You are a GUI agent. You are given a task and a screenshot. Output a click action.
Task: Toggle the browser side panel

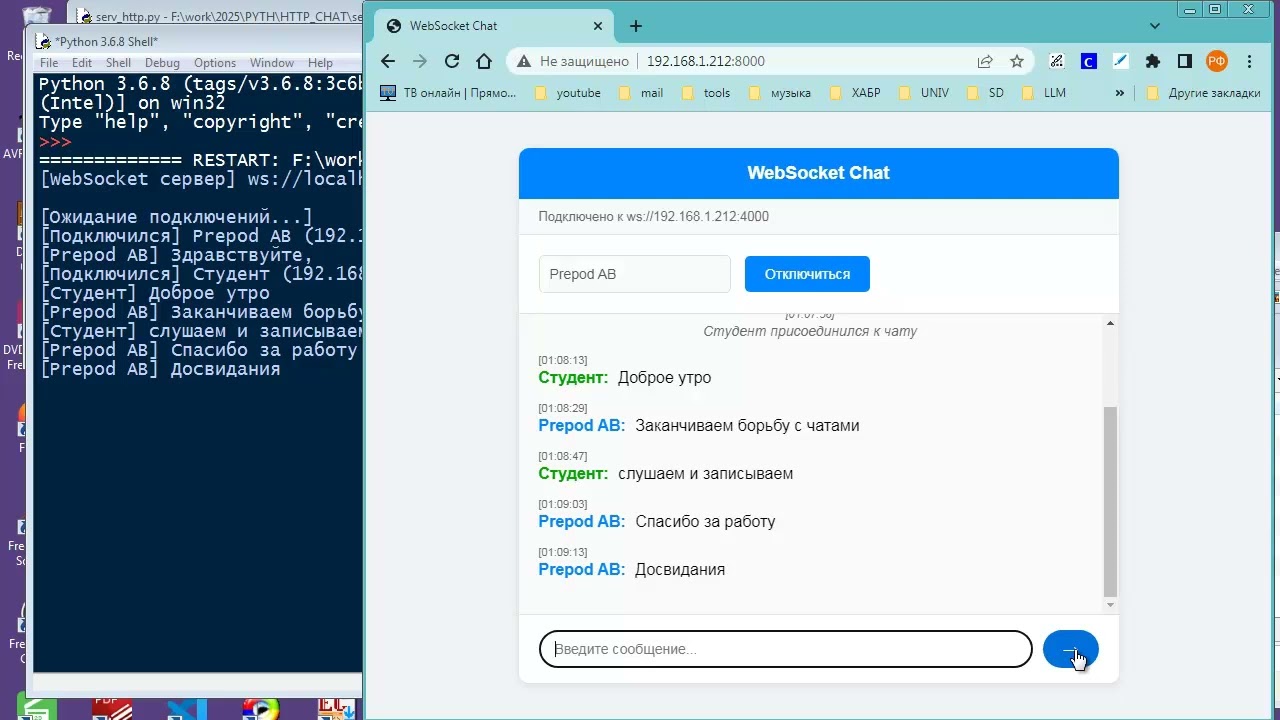[x=1184, y=61]
